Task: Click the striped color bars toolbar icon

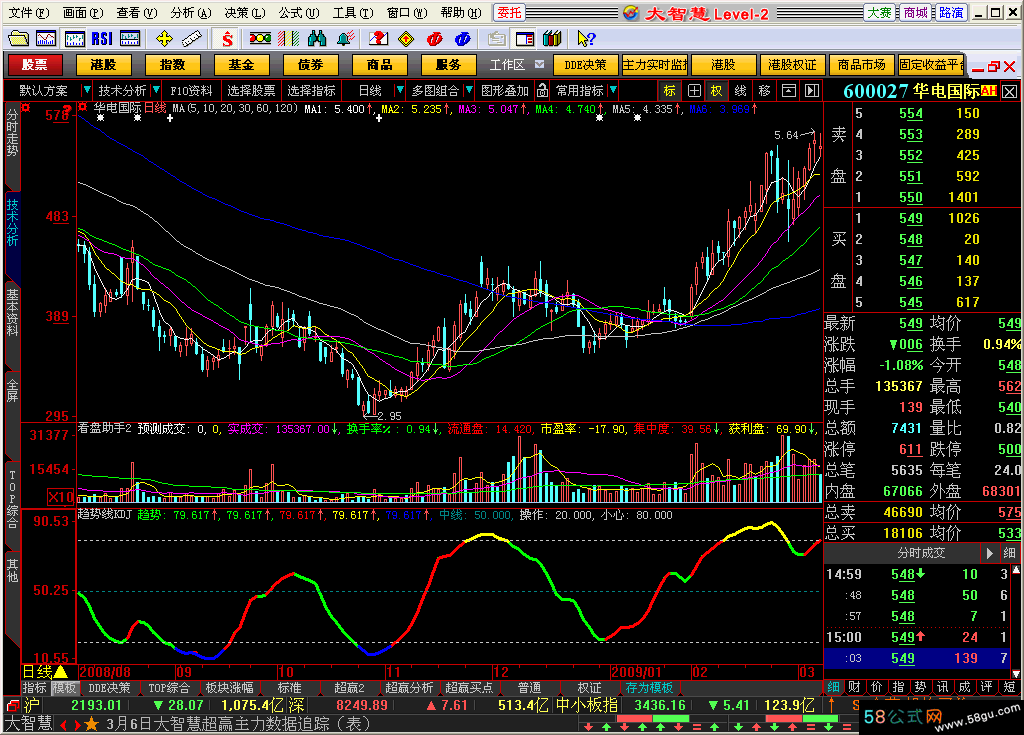Action: 288,39
